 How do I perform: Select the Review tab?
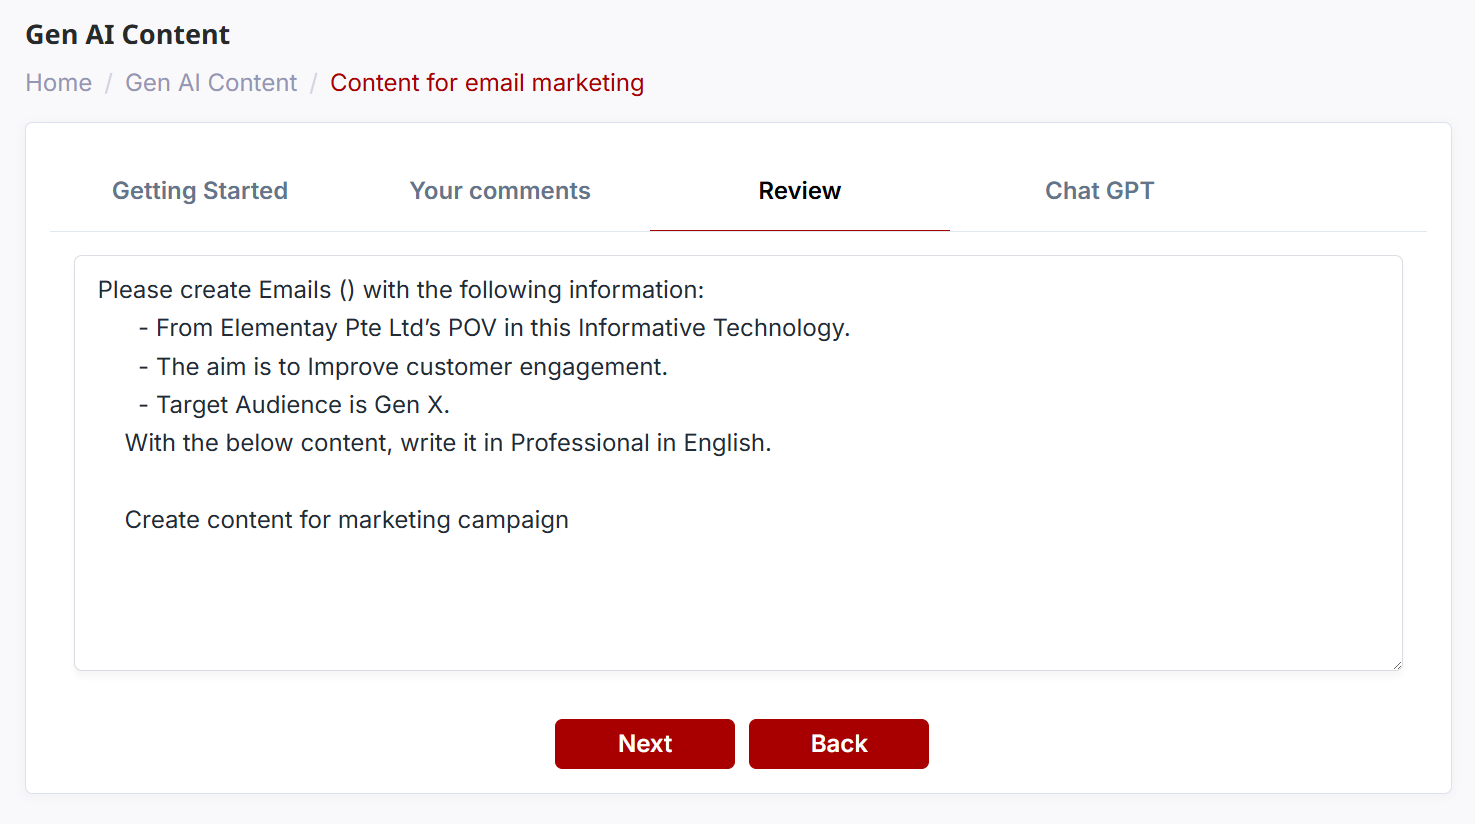pos(799,191)
